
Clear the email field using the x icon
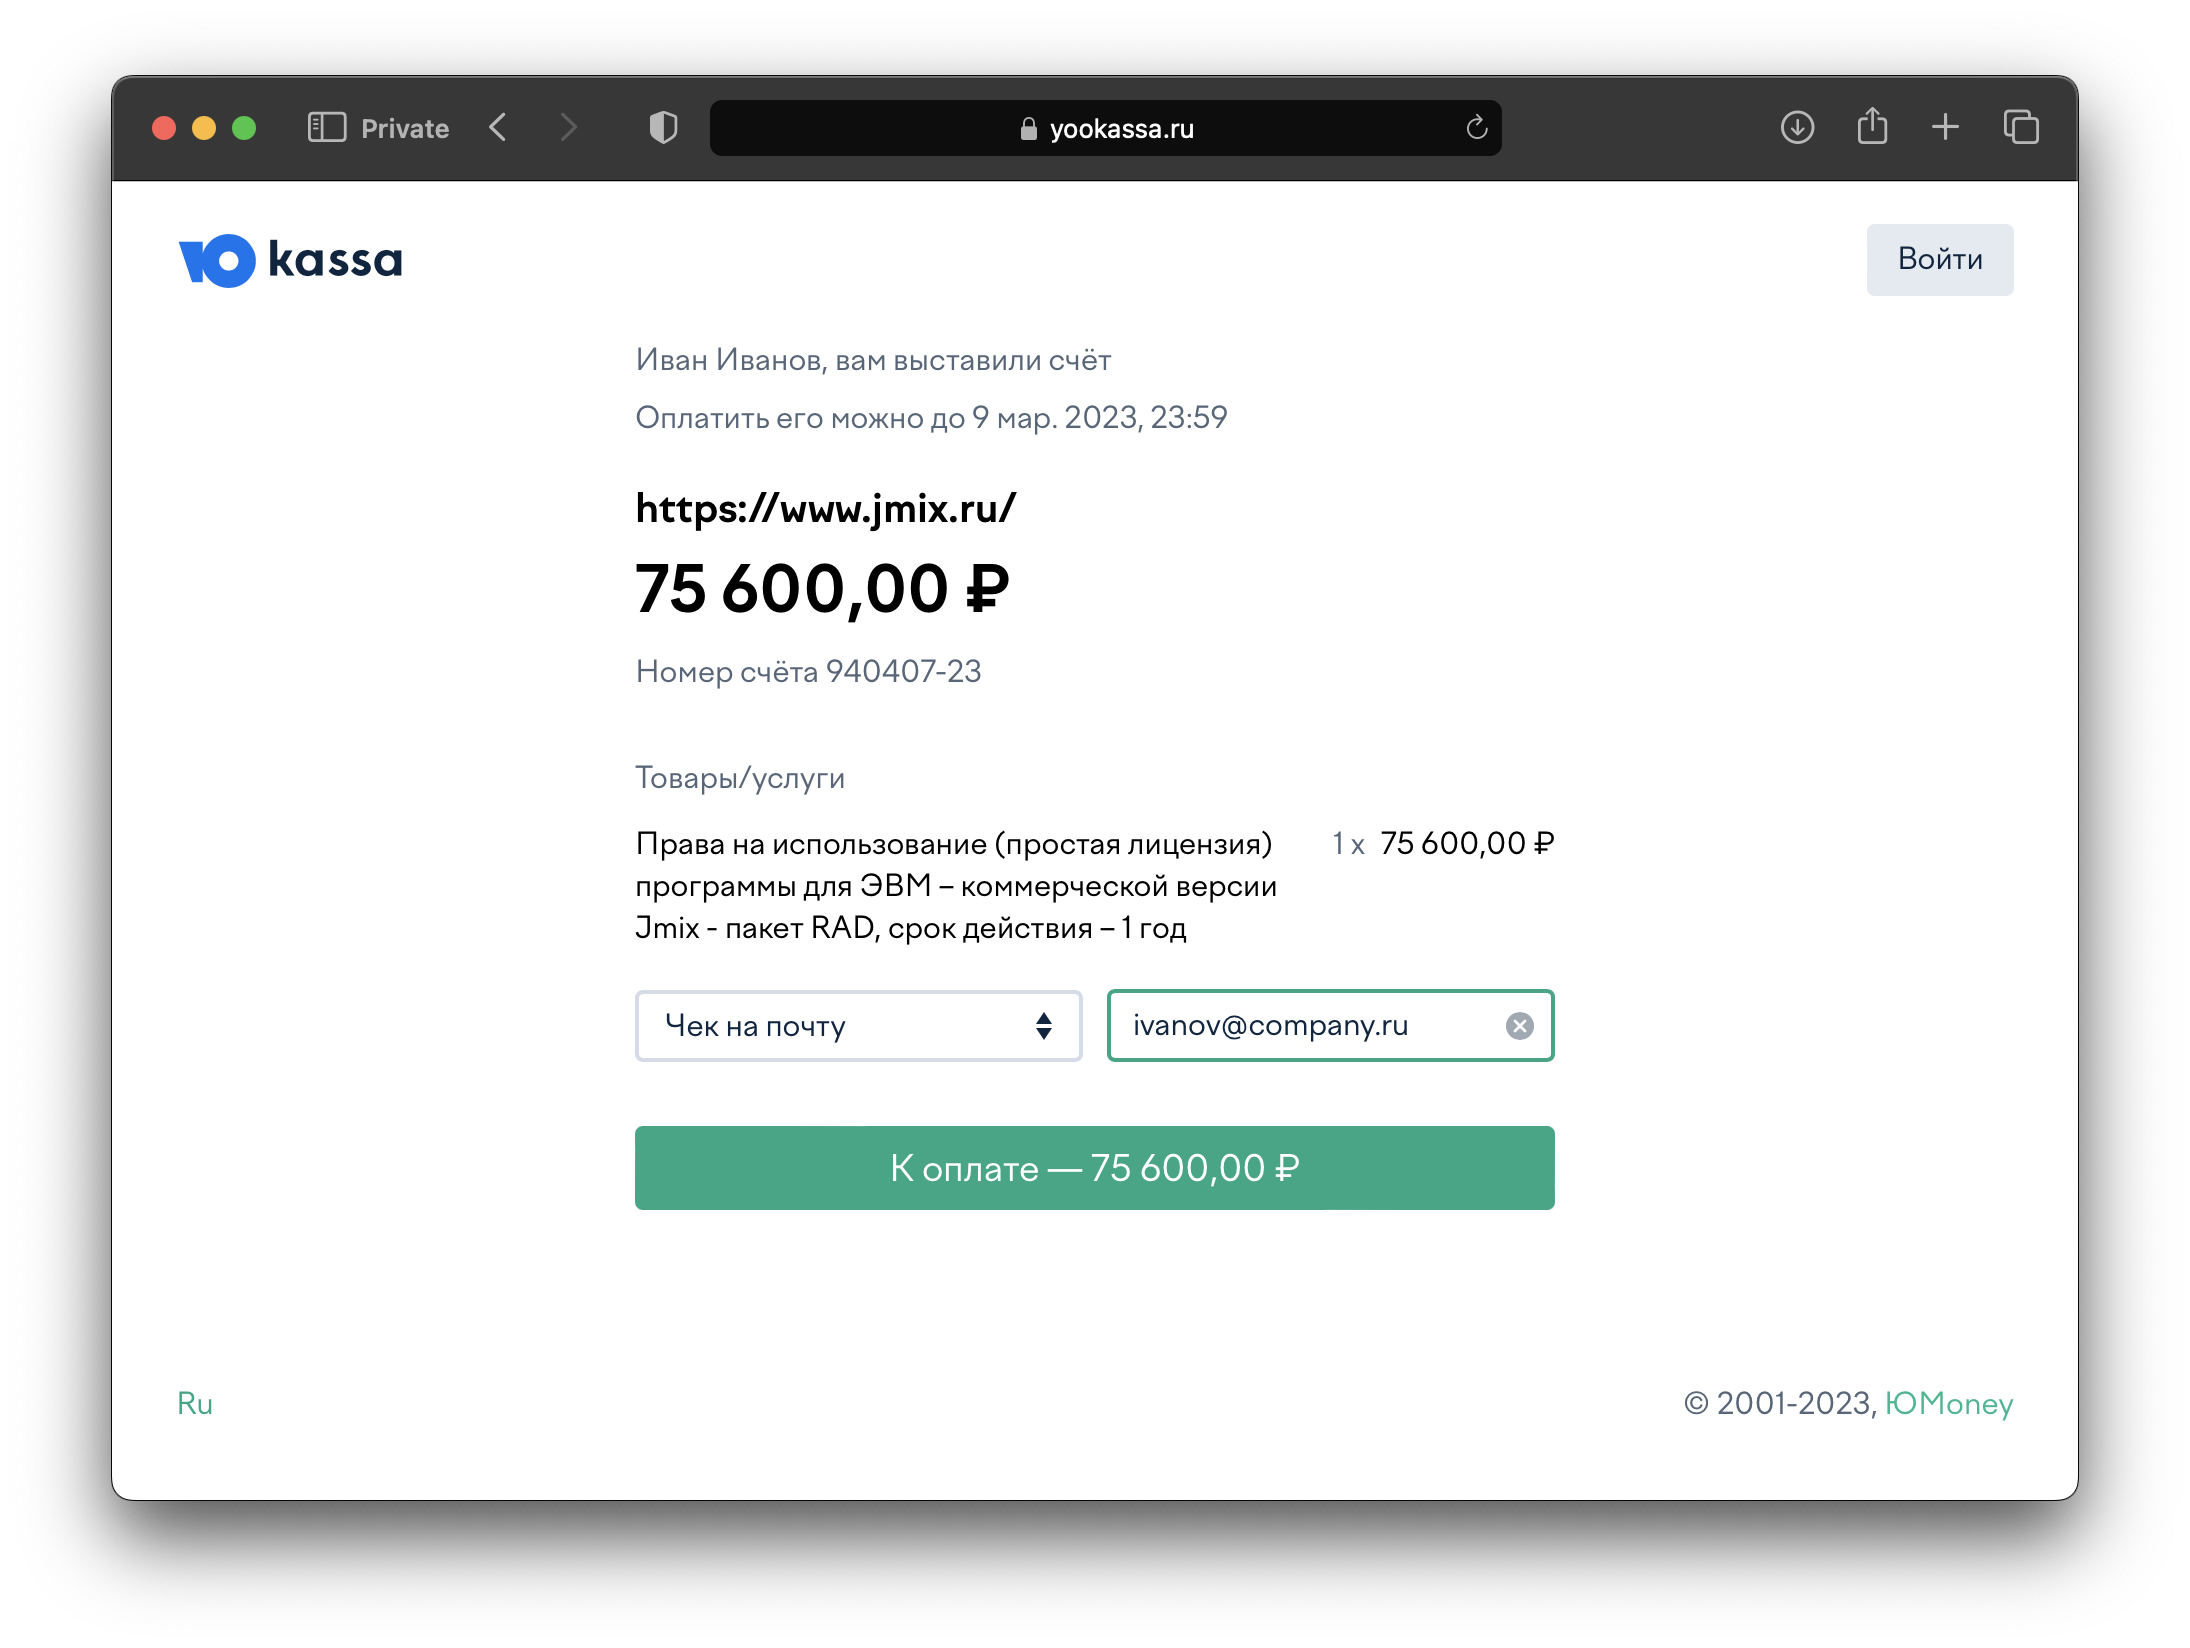pyautogui.click(x=1518, y=1025)
